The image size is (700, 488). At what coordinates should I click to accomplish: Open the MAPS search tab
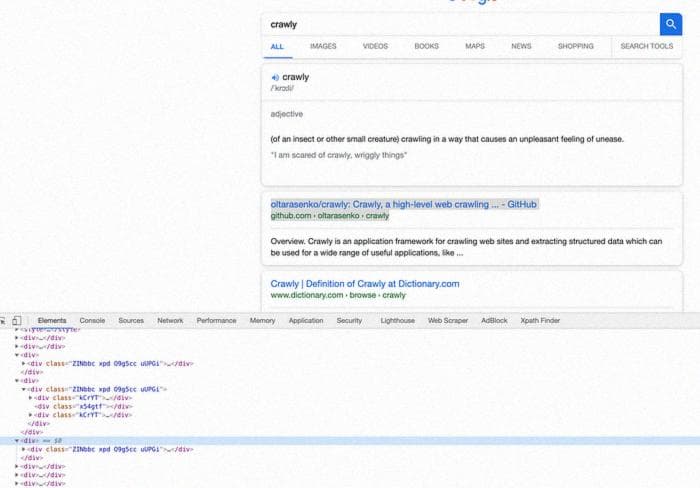pos(475,46)
